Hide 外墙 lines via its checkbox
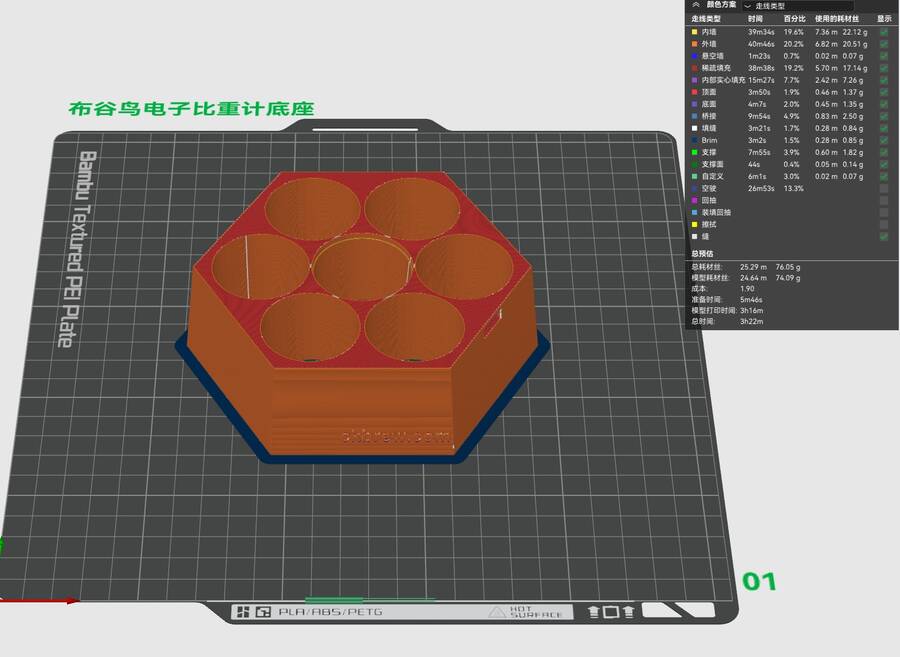Screen dimensions: 900x657 coord(883,44)
